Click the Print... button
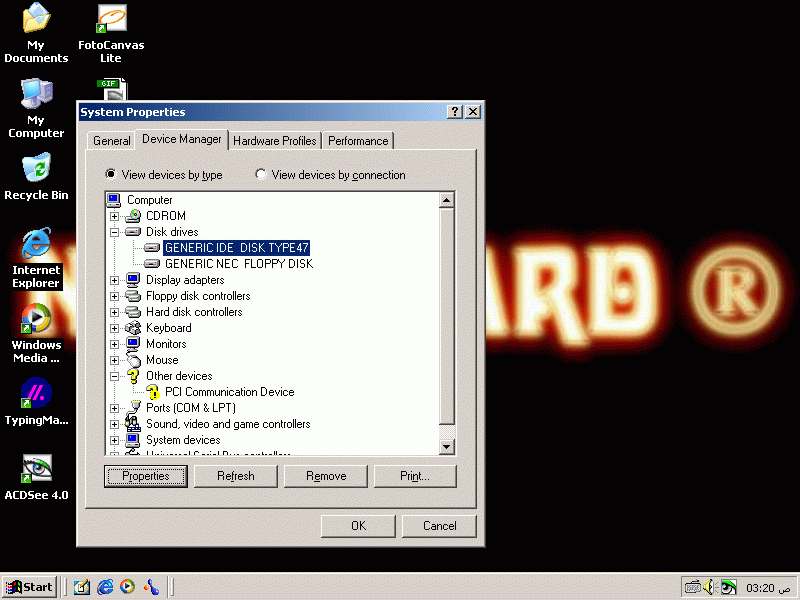The width and height of the screenshot is (800, 600). coord(415,476)
